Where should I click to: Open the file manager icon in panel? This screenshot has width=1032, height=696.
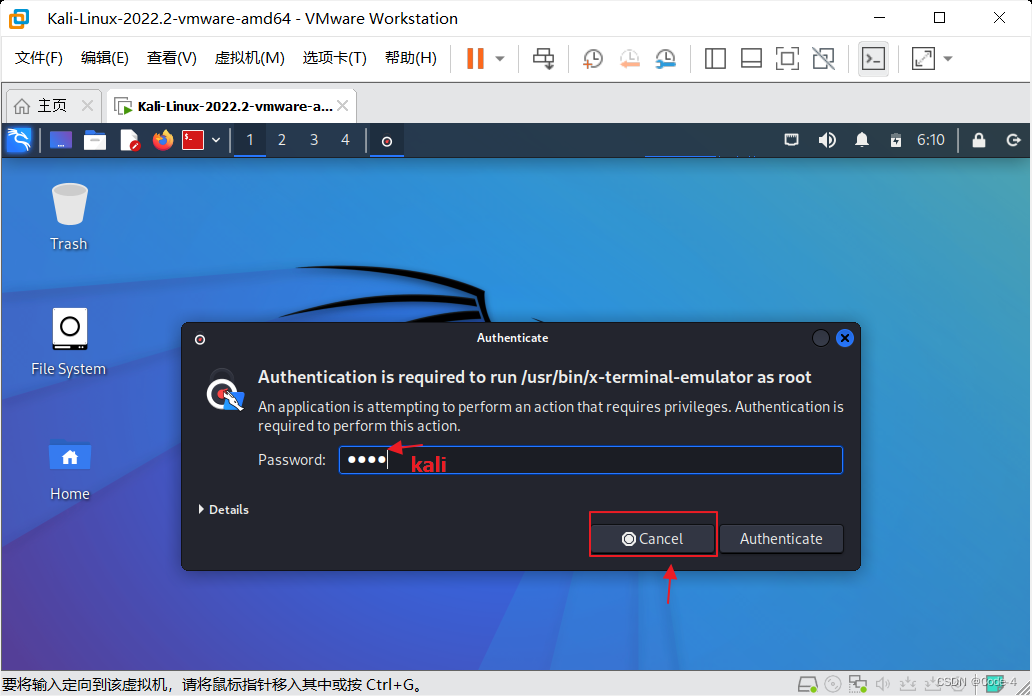coord(95,140)
